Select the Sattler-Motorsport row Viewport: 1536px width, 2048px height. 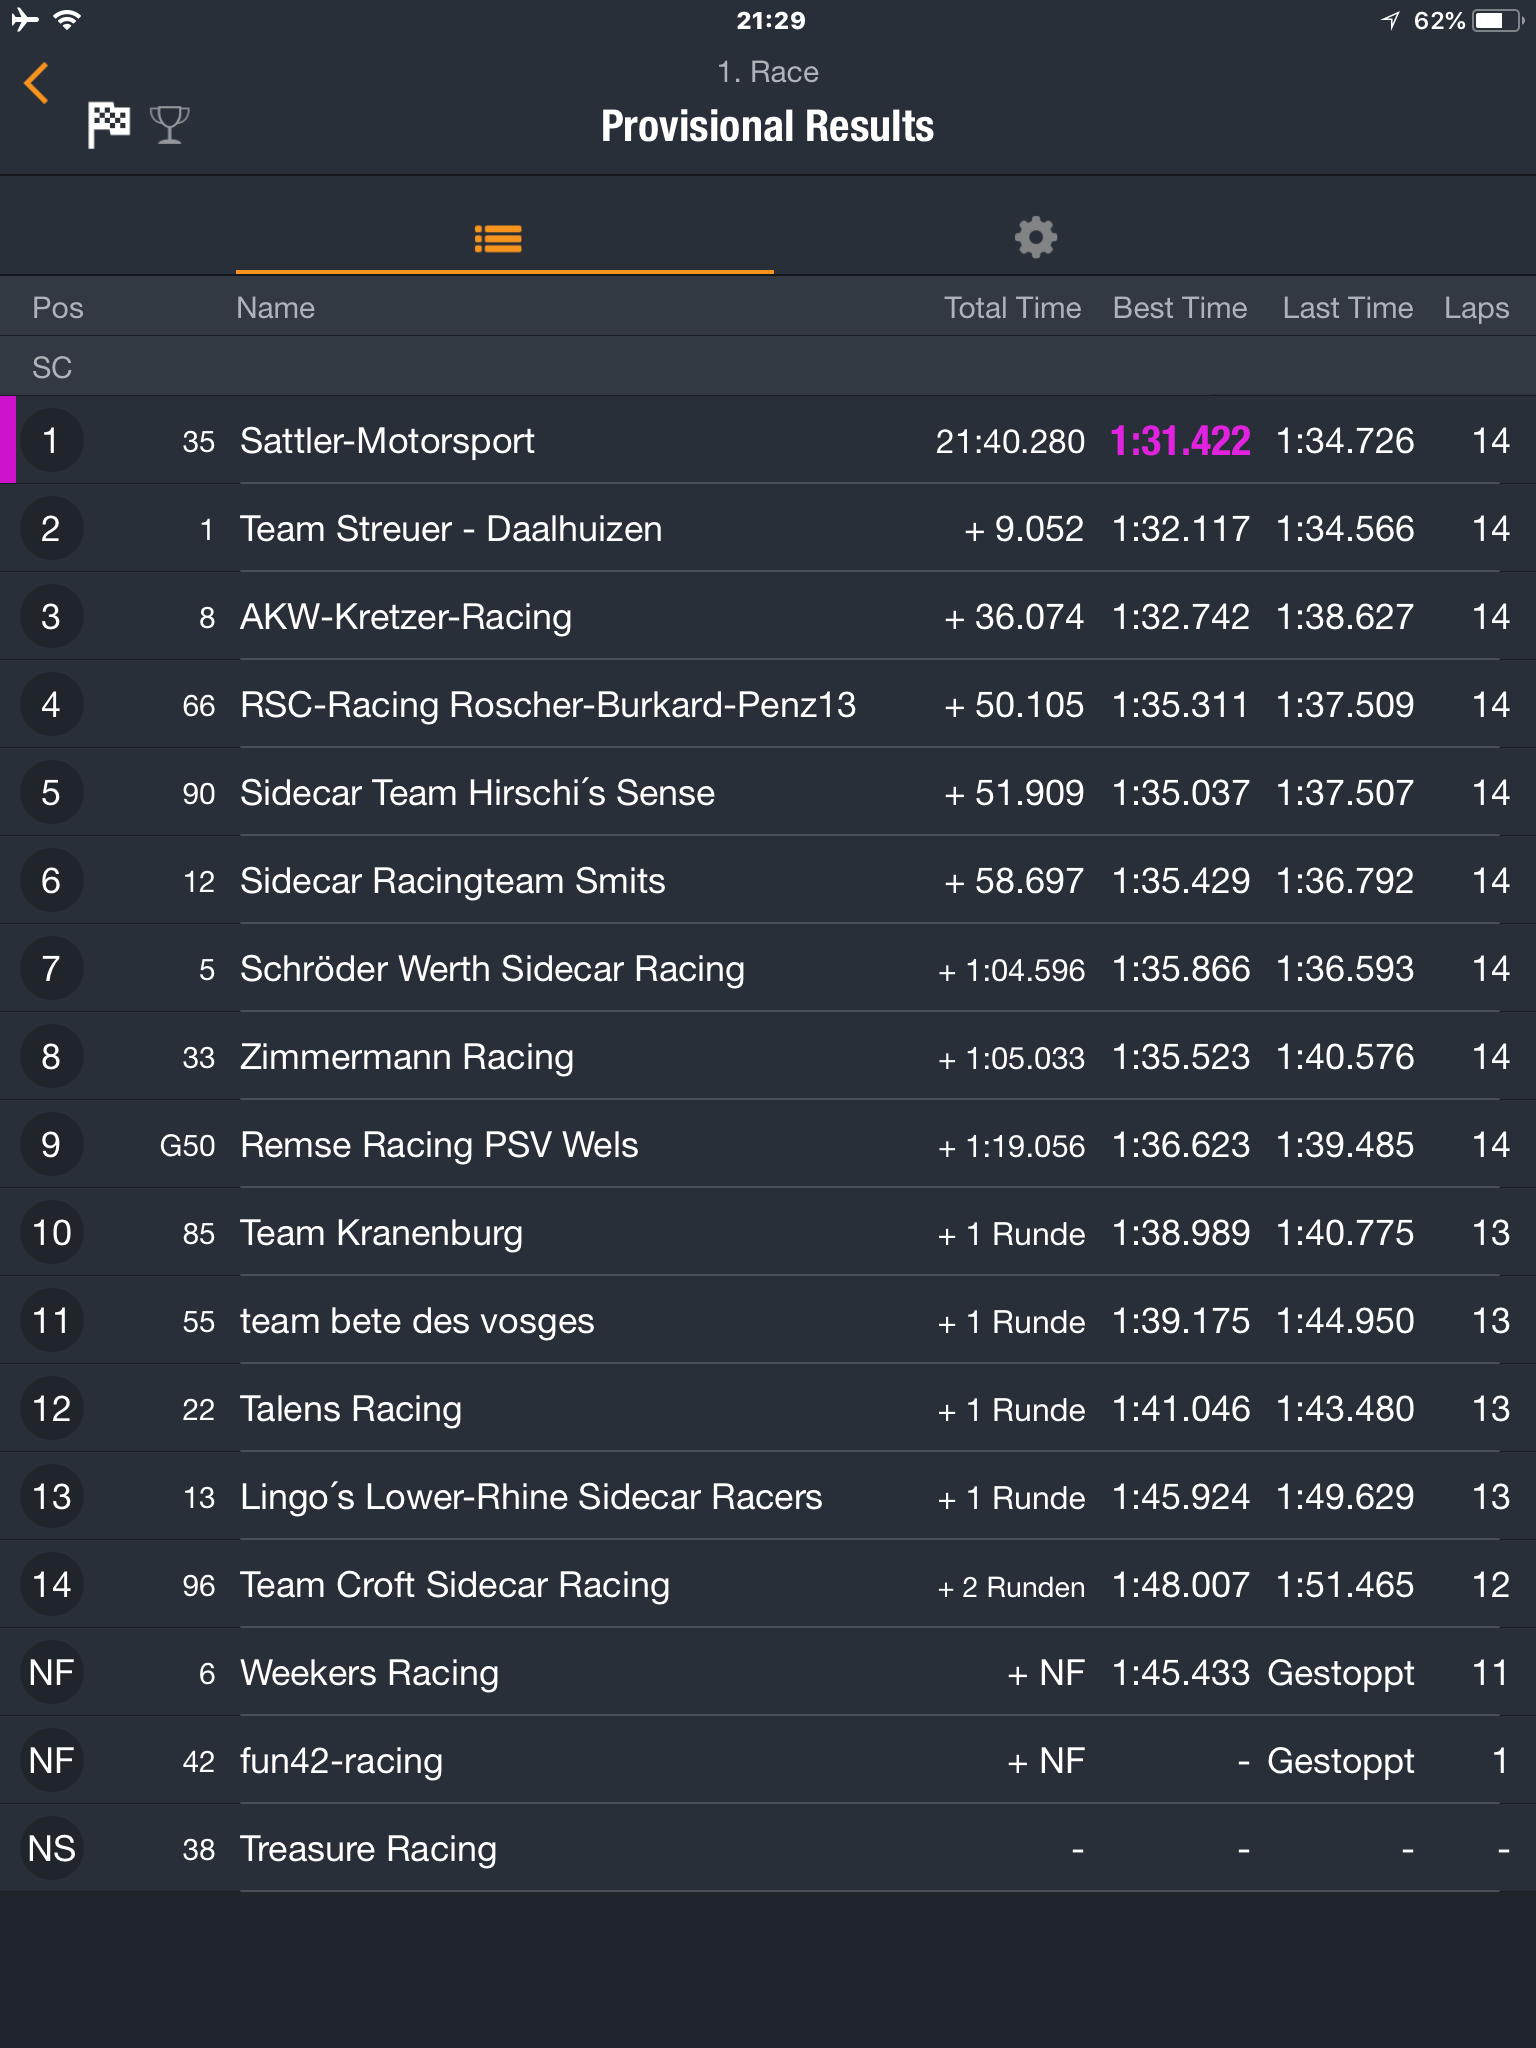[768, 441]
